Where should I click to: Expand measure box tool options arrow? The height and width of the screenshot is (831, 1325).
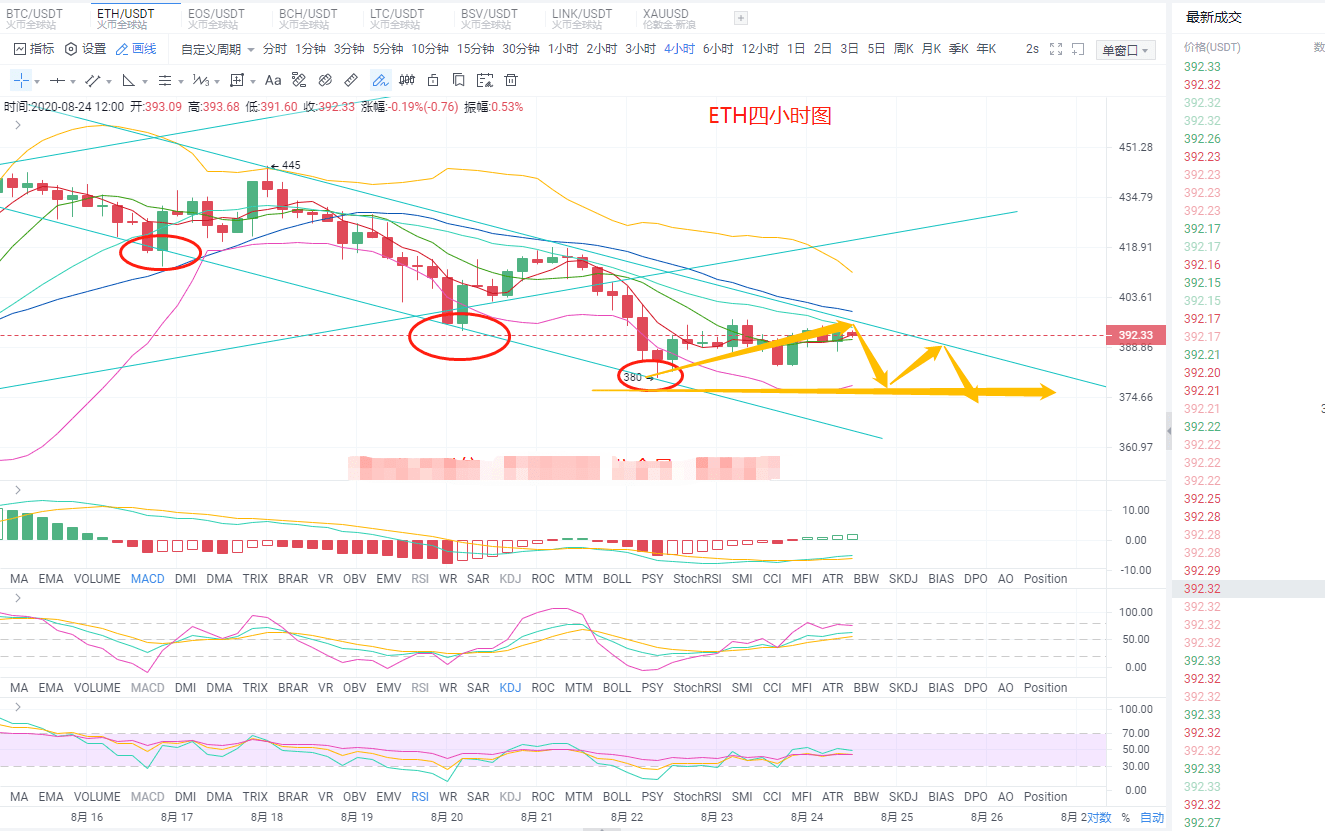coord(253,81)
